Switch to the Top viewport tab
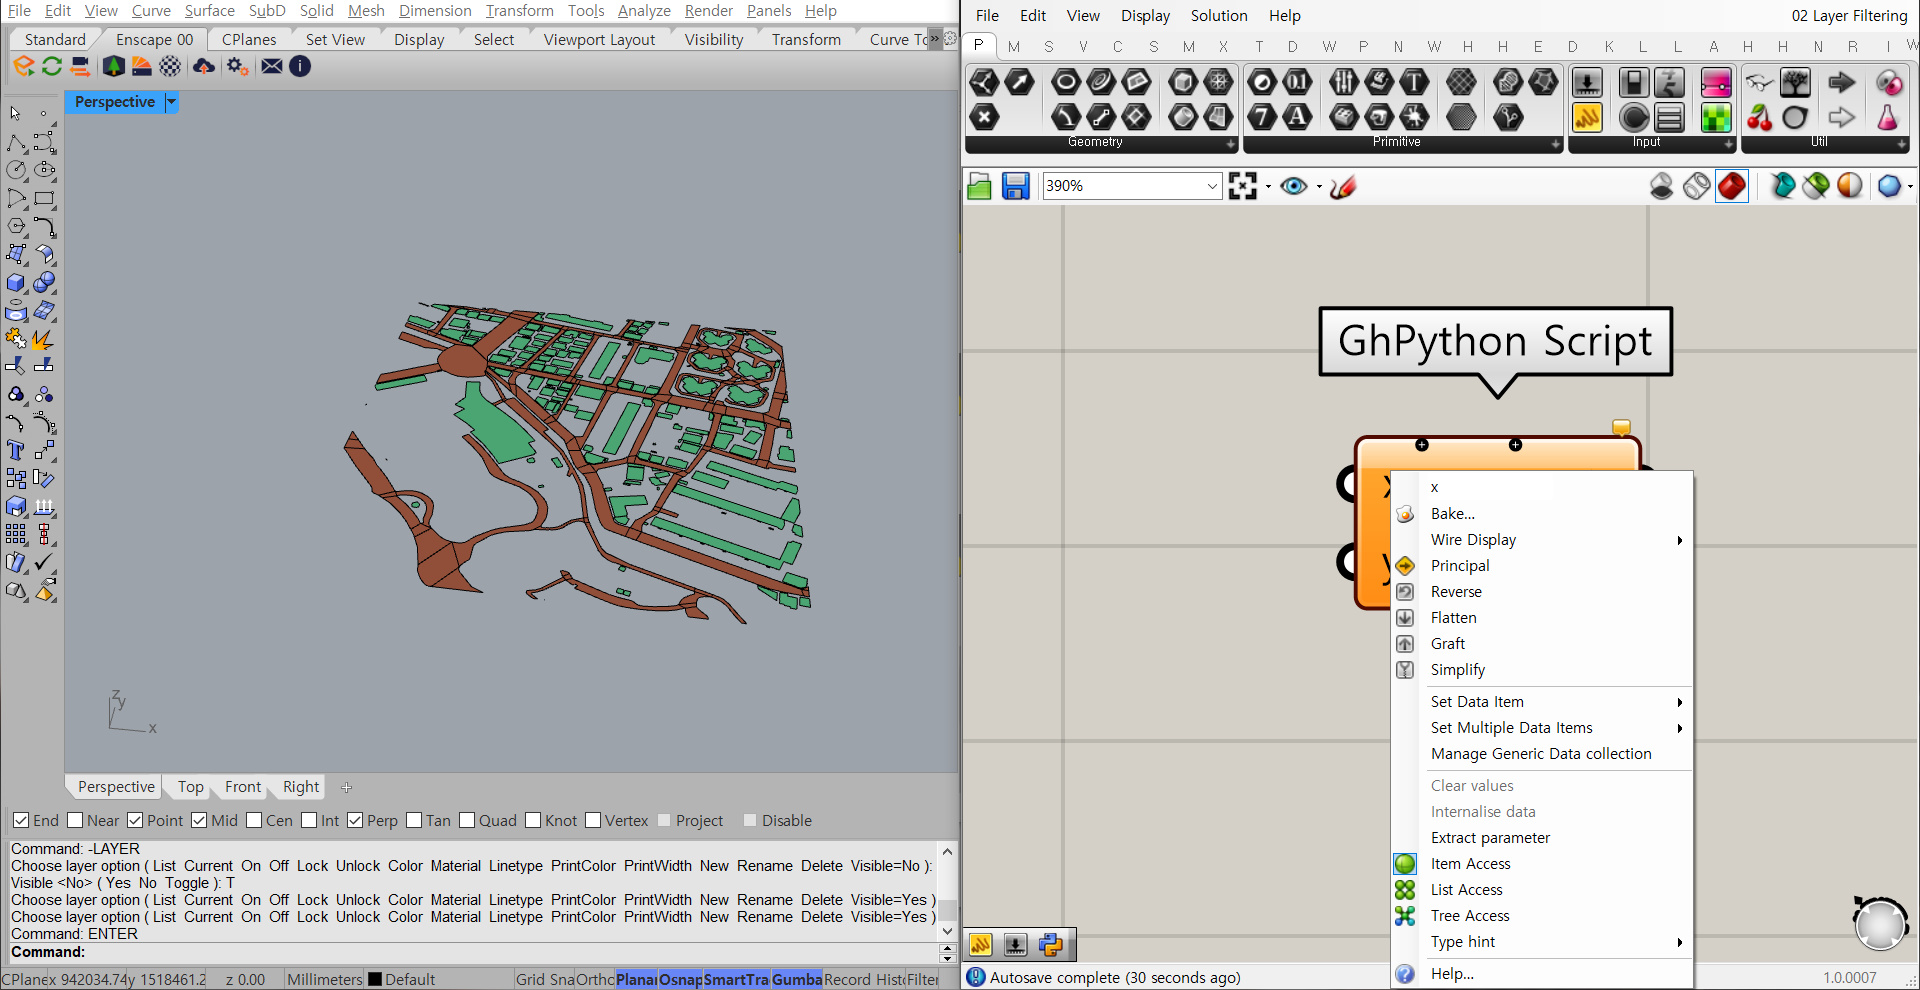This screenshot has width=1920, height=990. (190, 787)
